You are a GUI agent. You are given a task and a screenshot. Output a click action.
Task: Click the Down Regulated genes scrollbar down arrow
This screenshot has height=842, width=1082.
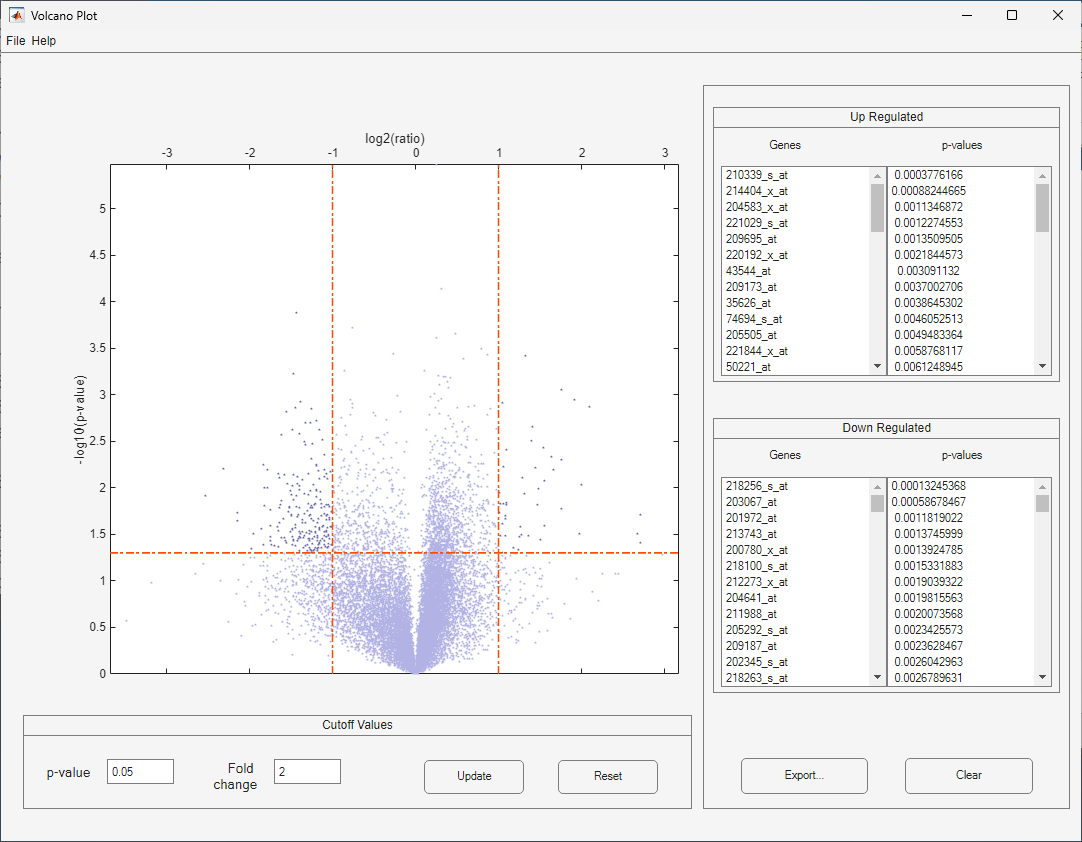click(877, 678)
